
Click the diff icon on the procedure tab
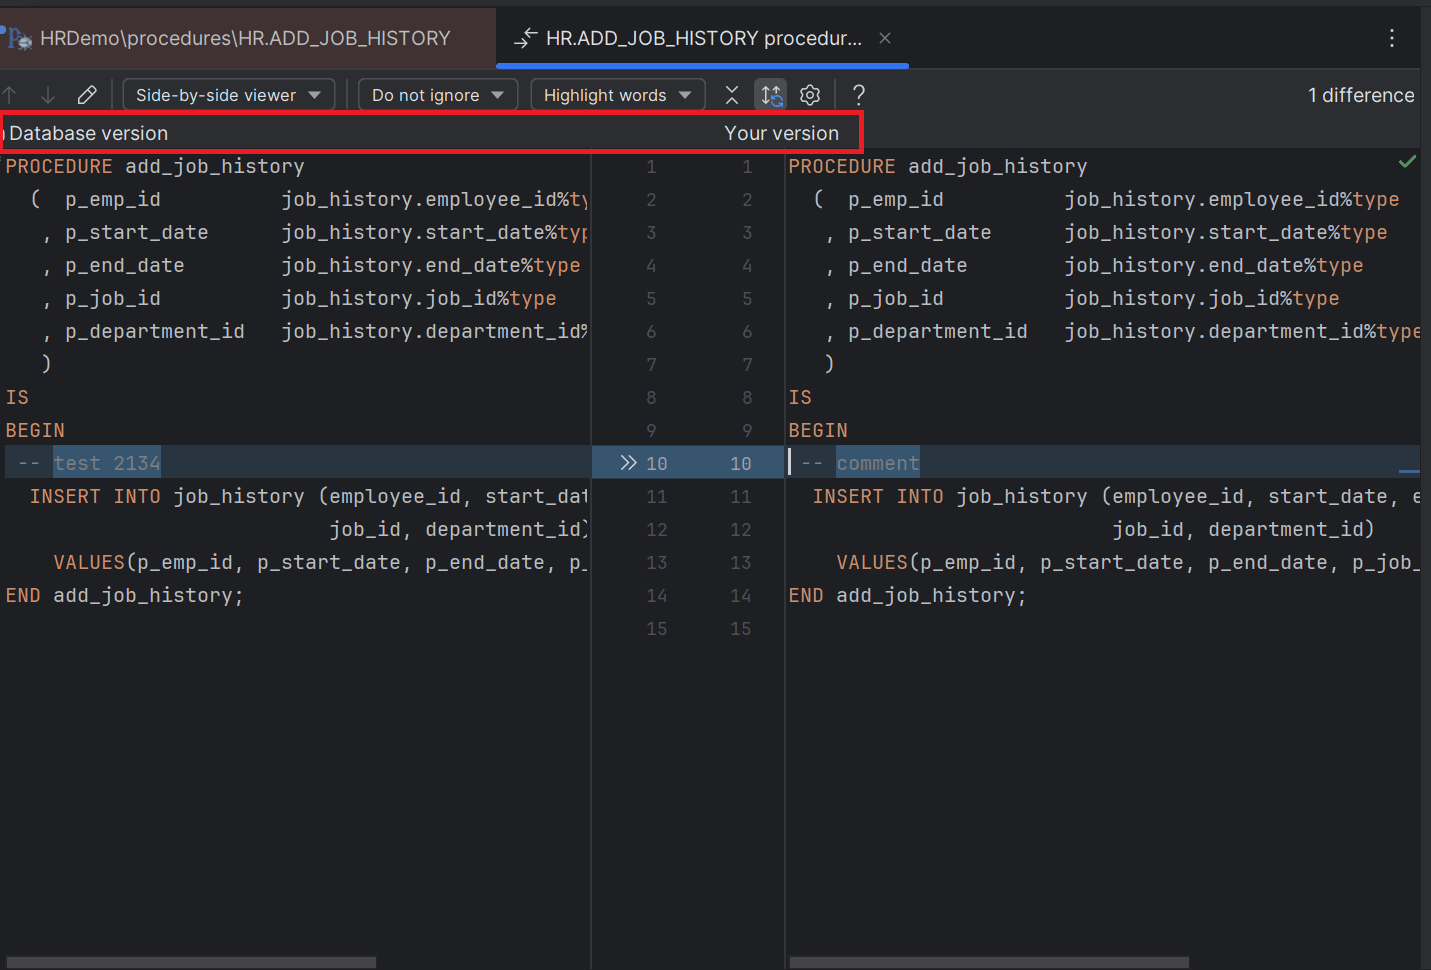tap(524, 37)
